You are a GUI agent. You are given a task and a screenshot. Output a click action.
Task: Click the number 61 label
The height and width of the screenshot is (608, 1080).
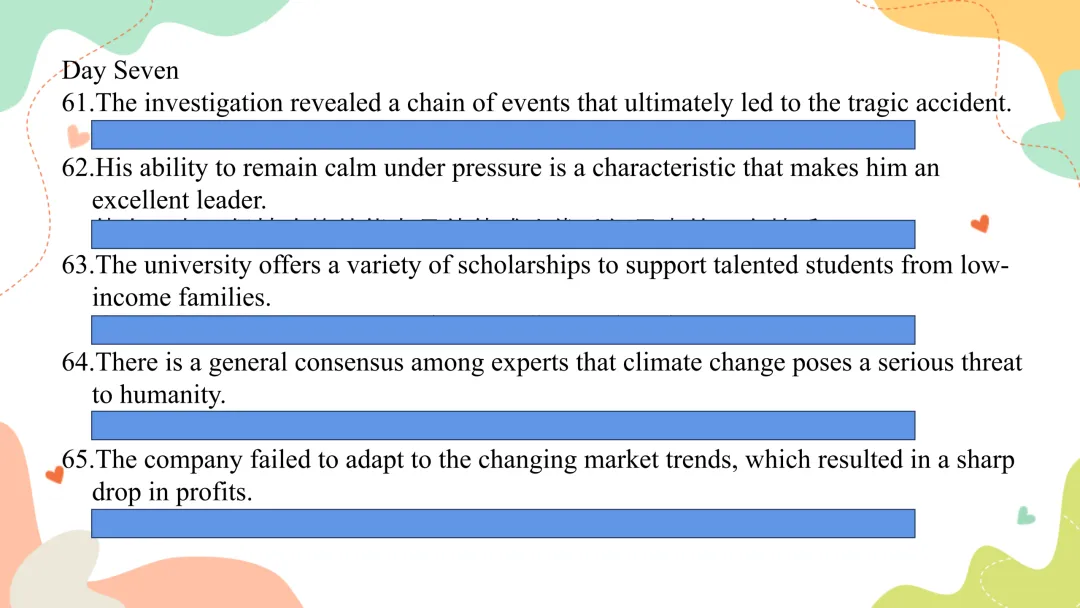[77, 103]
